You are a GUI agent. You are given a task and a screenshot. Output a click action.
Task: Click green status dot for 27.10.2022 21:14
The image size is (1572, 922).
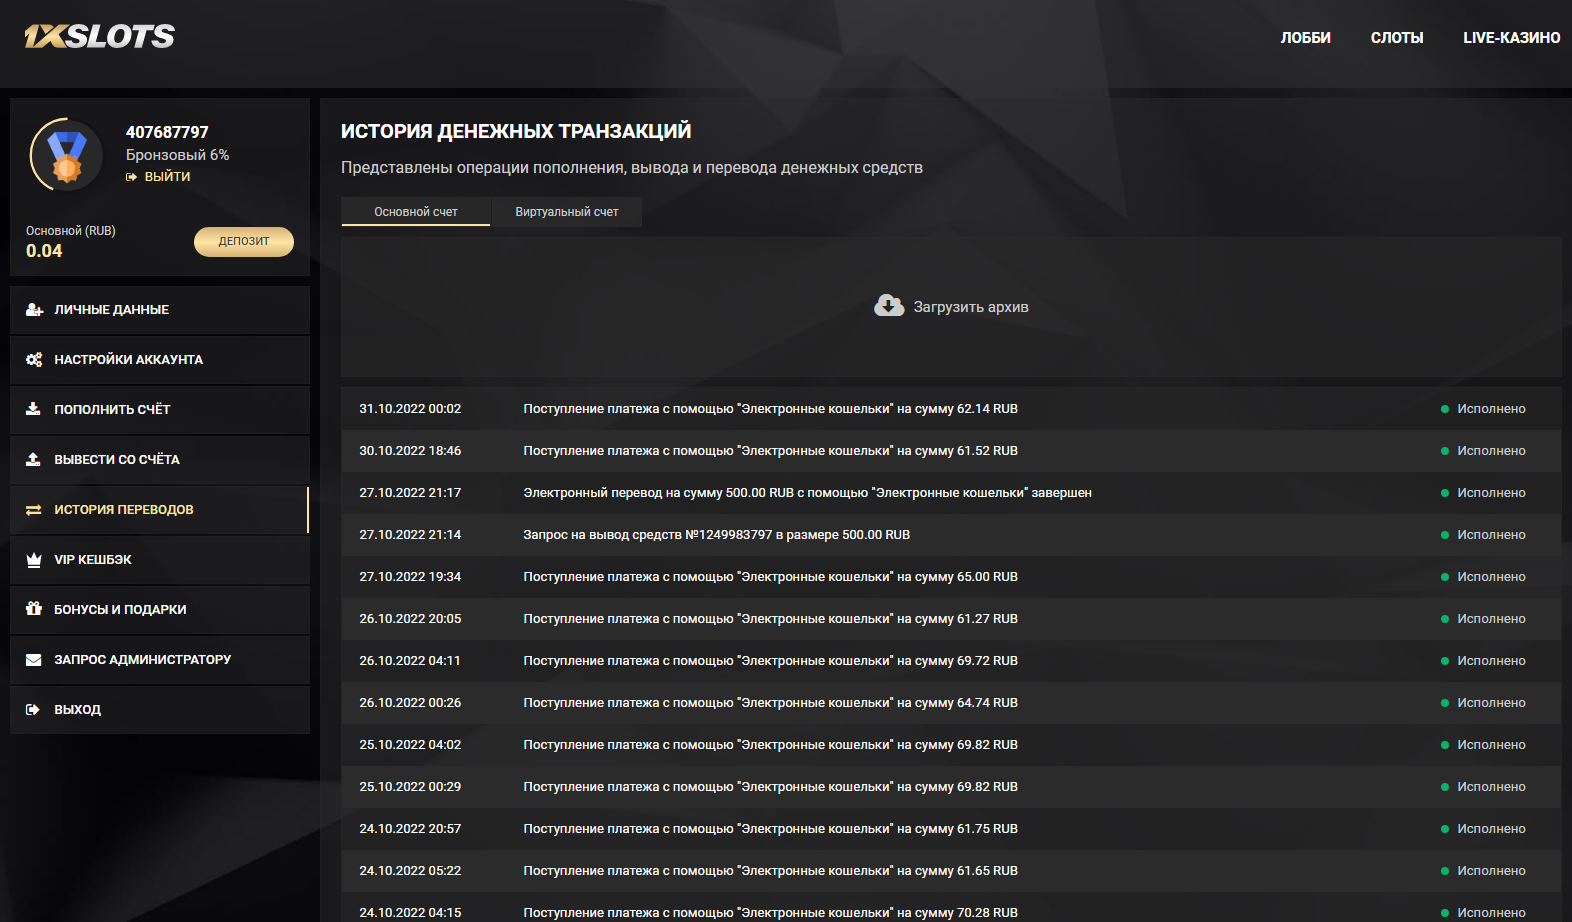click(1445, 535)
